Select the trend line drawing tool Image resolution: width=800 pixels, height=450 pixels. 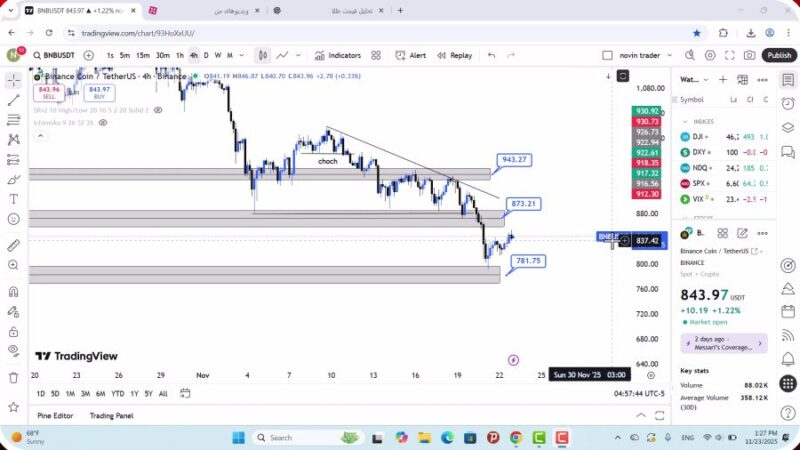13,100
